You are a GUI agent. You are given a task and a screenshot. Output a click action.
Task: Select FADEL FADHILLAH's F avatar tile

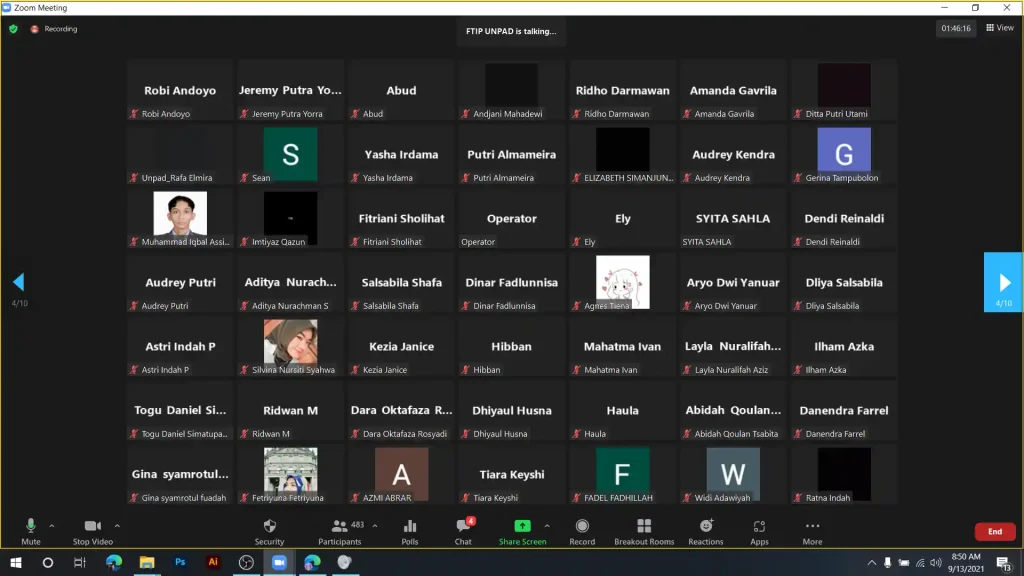622,475
